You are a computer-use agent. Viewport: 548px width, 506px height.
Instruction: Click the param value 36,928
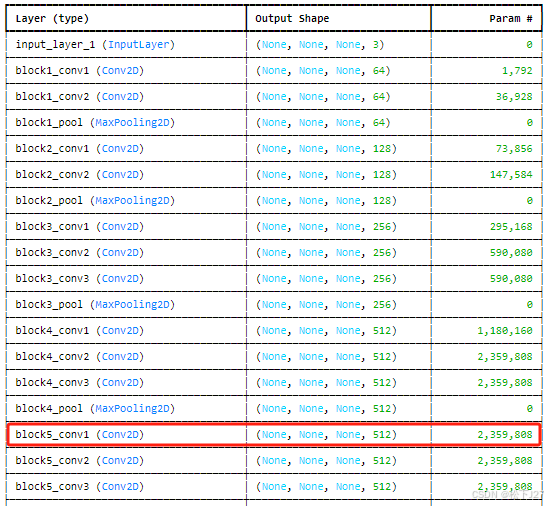pos(514,97)
